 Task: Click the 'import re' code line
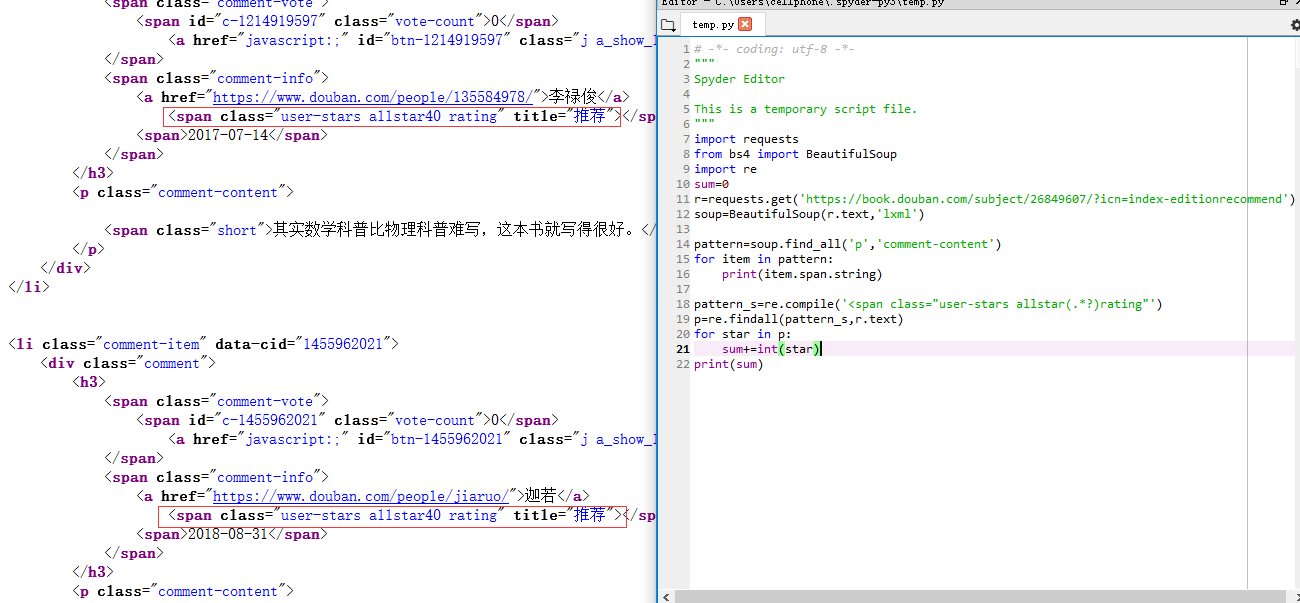pyautogui.click(x=725, y=169)
